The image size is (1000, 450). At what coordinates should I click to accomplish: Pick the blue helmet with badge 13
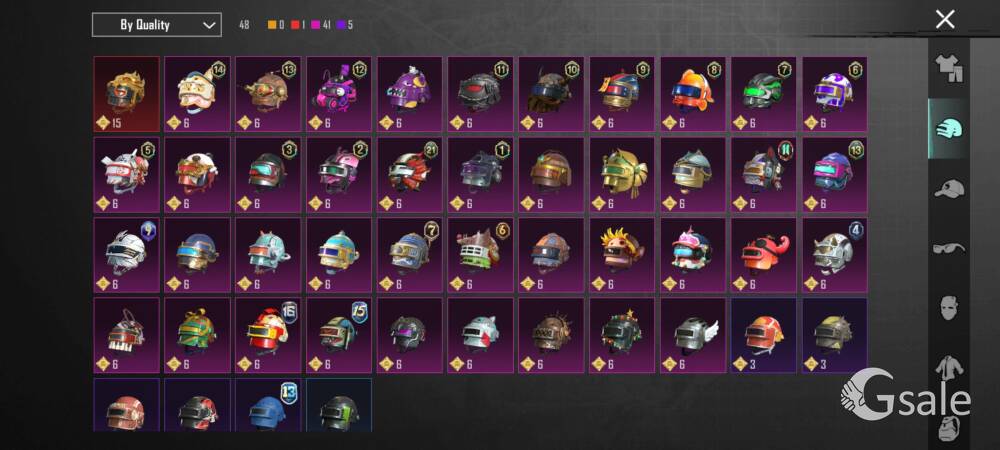point(268,405)
